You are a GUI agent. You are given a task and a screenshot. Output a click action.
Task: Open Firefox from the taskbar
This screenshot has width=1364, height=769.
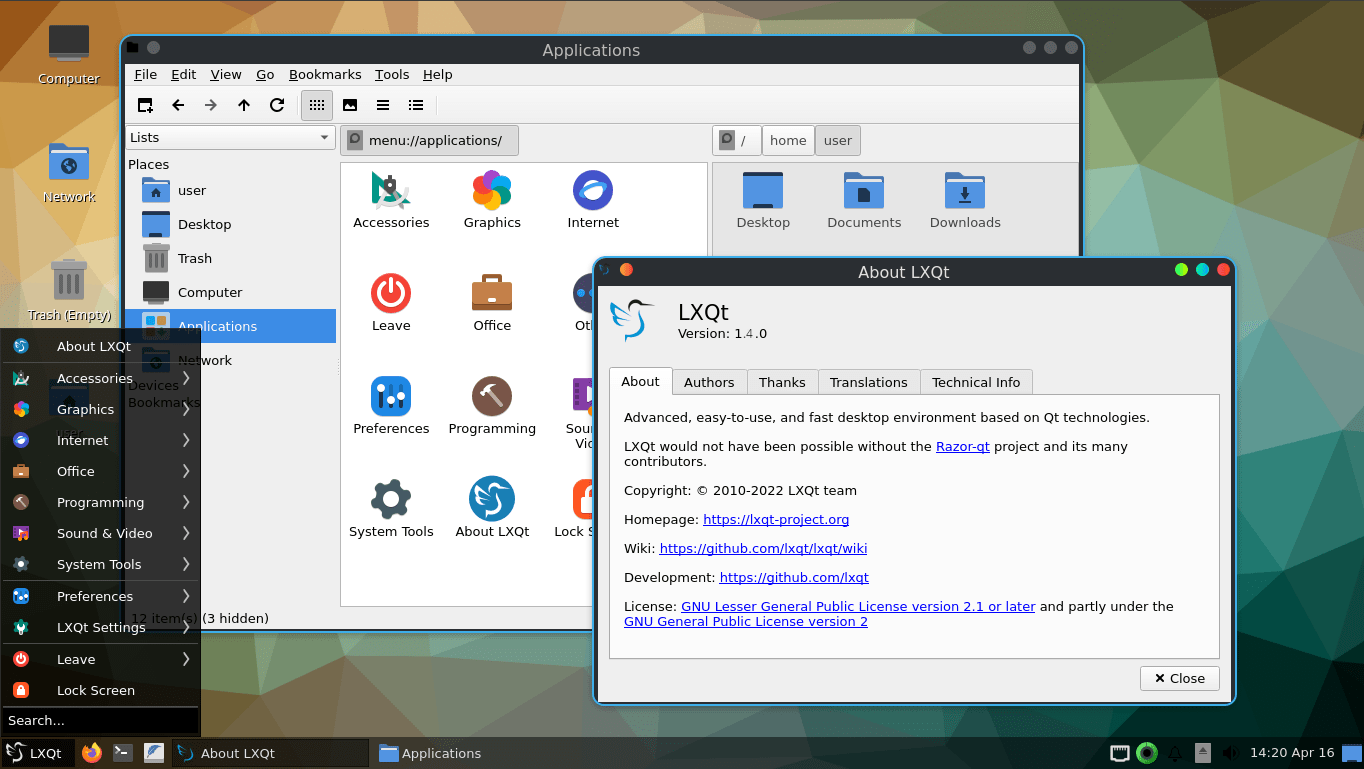[91, 753]
